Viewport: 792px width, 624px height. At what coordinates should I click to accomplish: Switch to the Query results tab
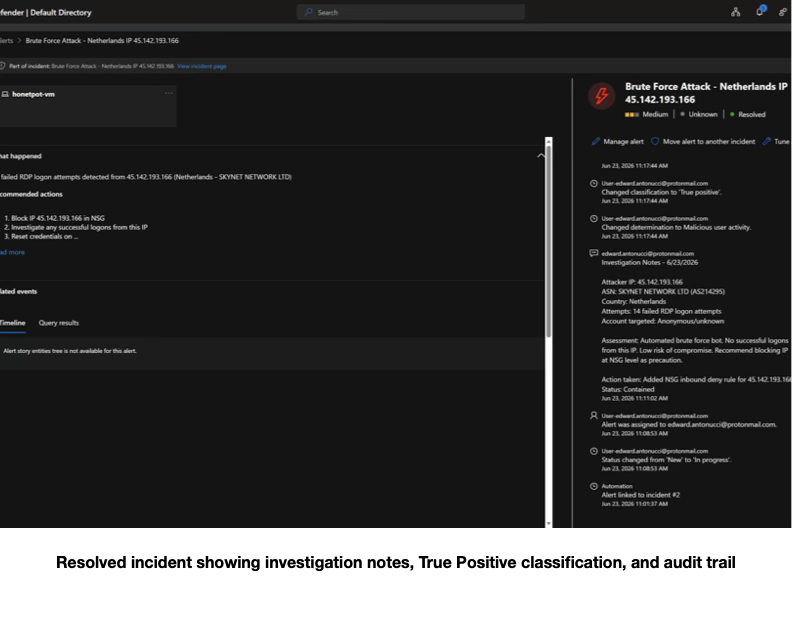(59, 323)
